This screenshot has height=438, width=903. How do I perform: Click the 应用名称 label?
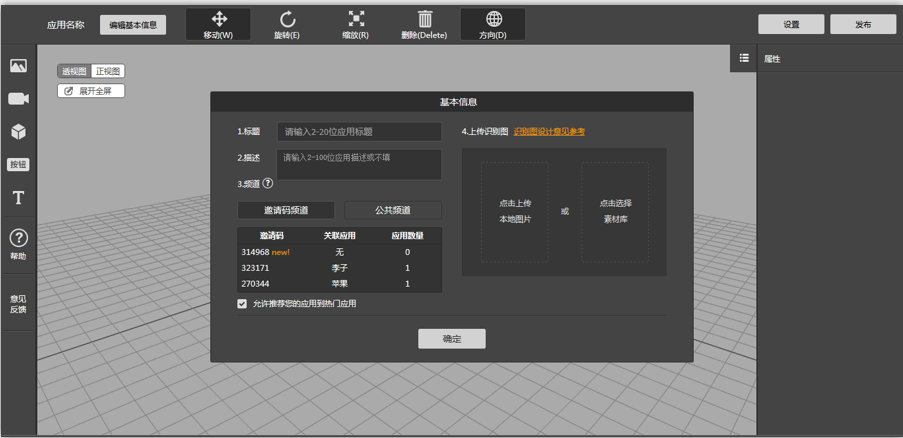(66, 25)
